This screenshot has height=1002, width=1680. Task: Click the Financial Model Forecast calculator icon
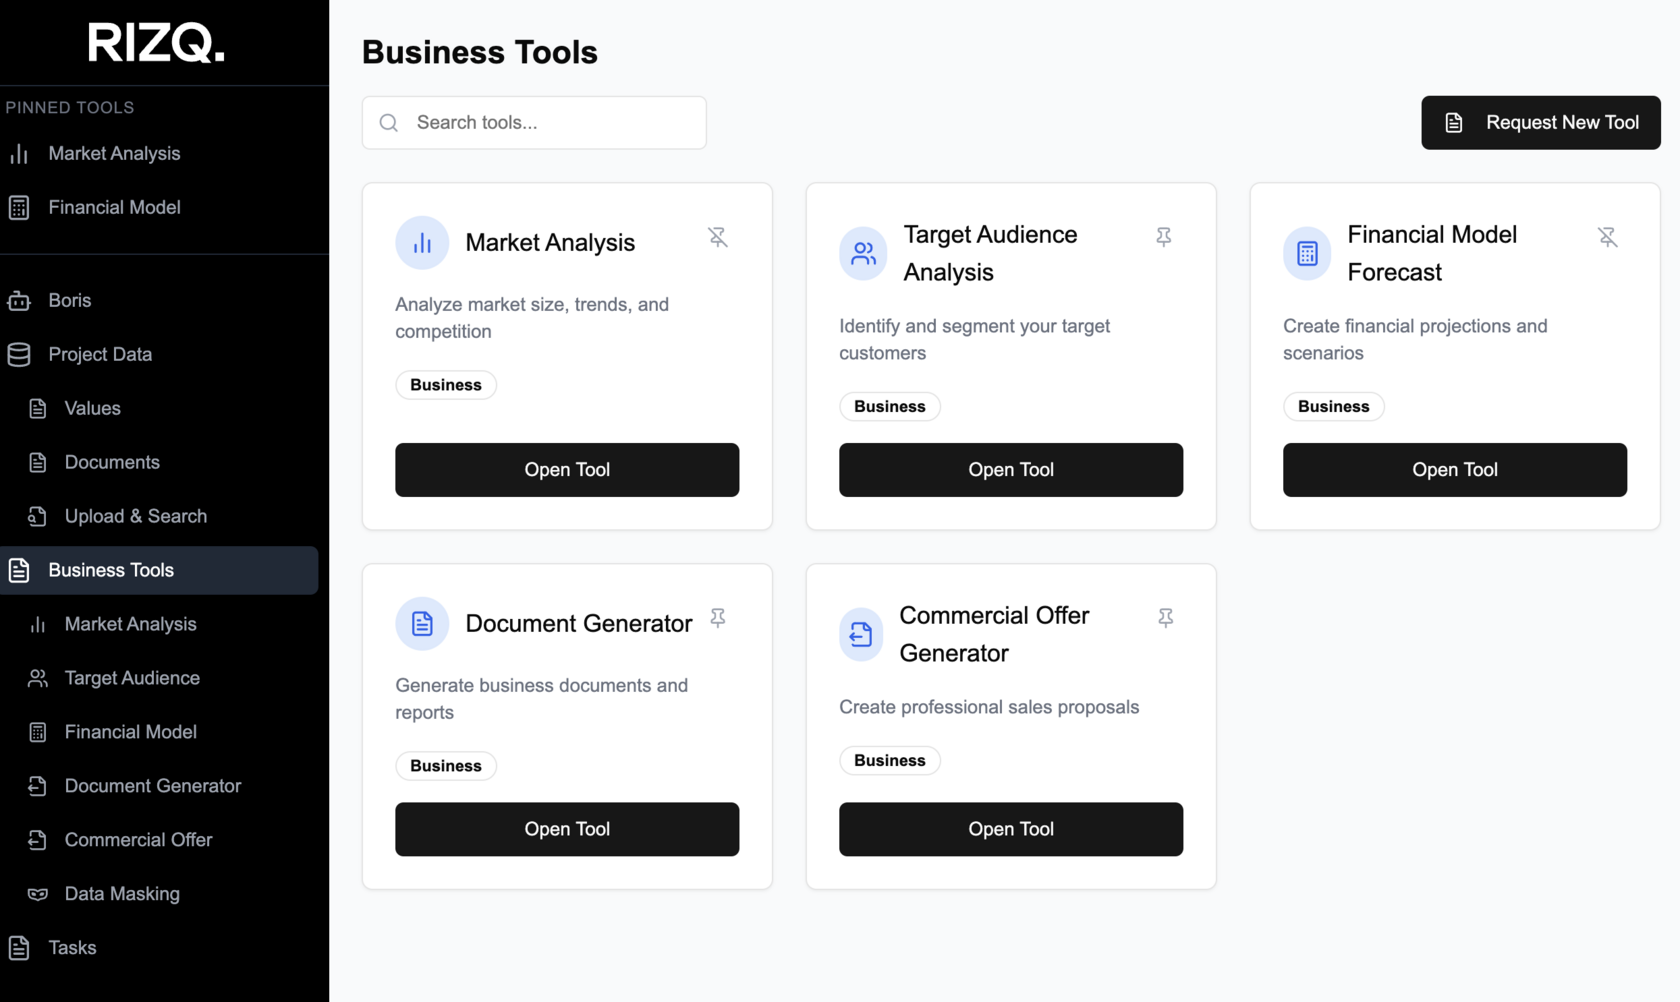tap(1307, 253)
